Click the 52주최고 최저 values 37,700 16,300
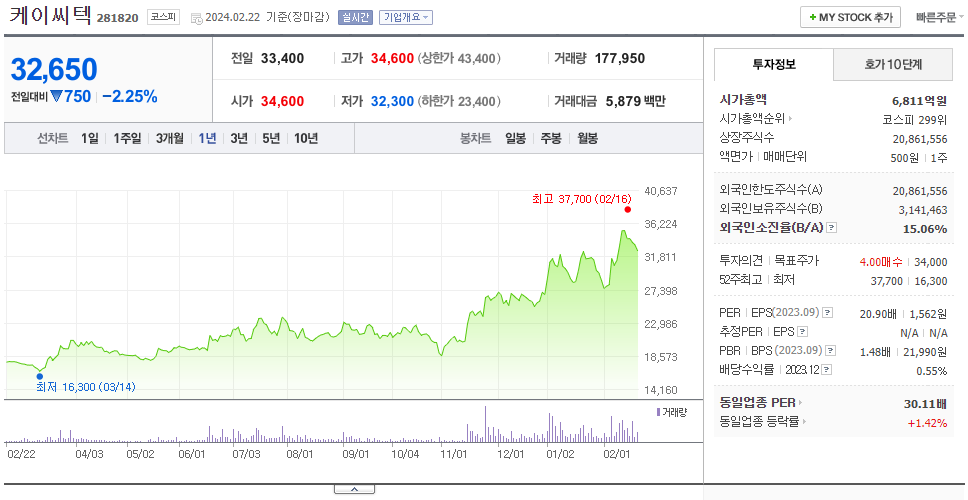The width and height of the screenshot is (968, 500). tap(909, 281)
